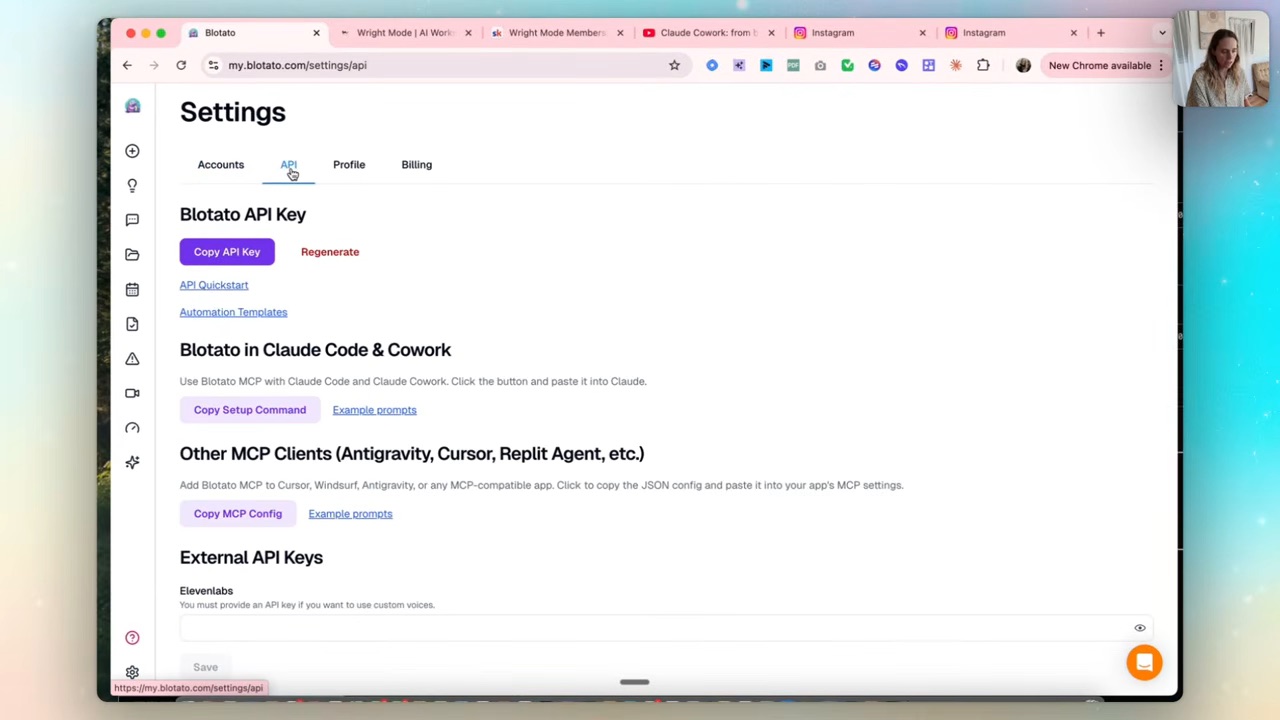Open the chat bubble icon in the sidebar
This screenshot has width=1280, height=720.
(x=132, y=220)
